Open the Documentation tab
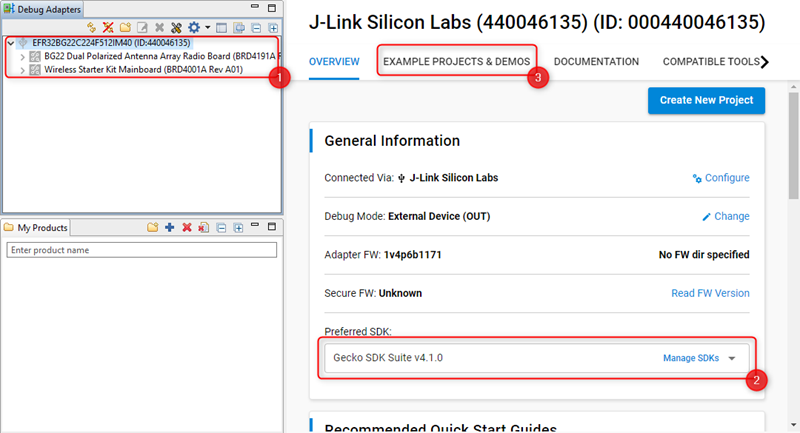Screen dimensions: 800x433 click(596, 62)
